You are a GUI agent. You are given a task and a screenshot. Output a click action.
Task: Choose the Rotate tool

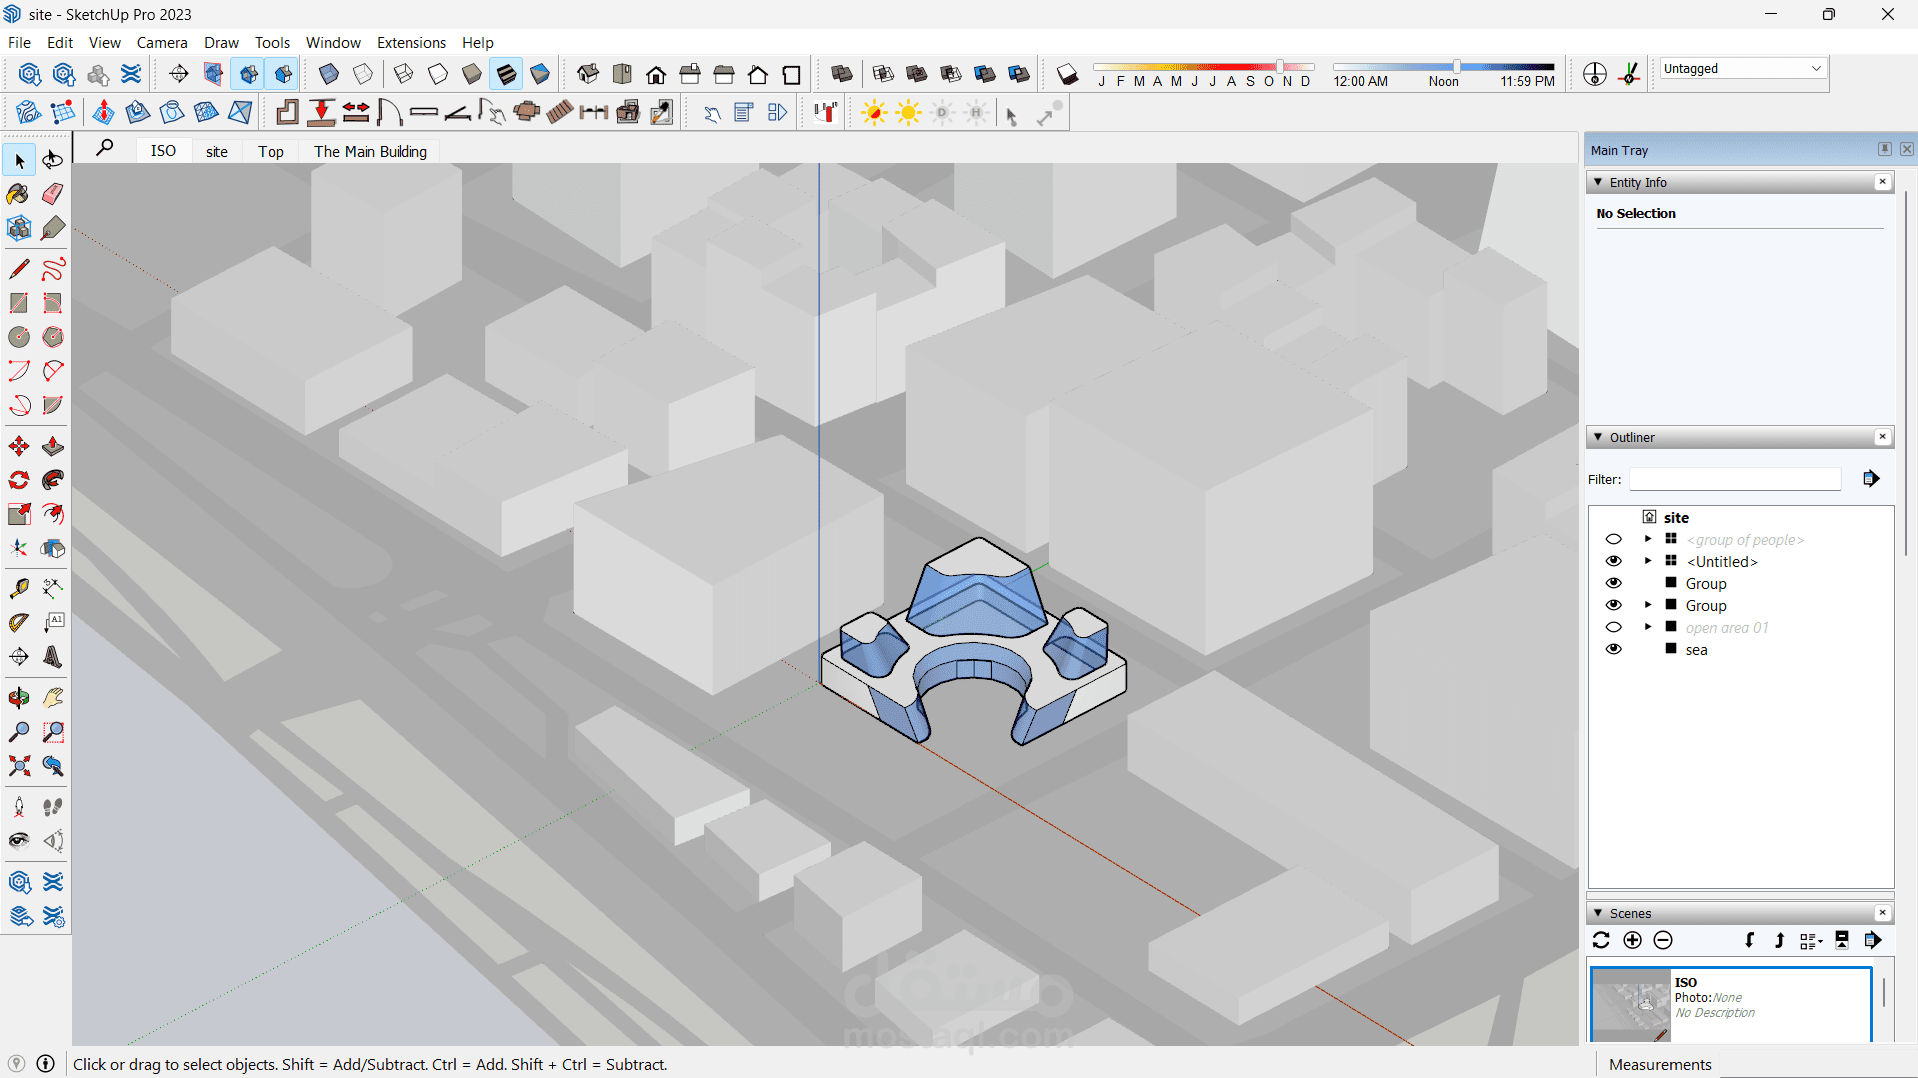click(x=19, y=480)
